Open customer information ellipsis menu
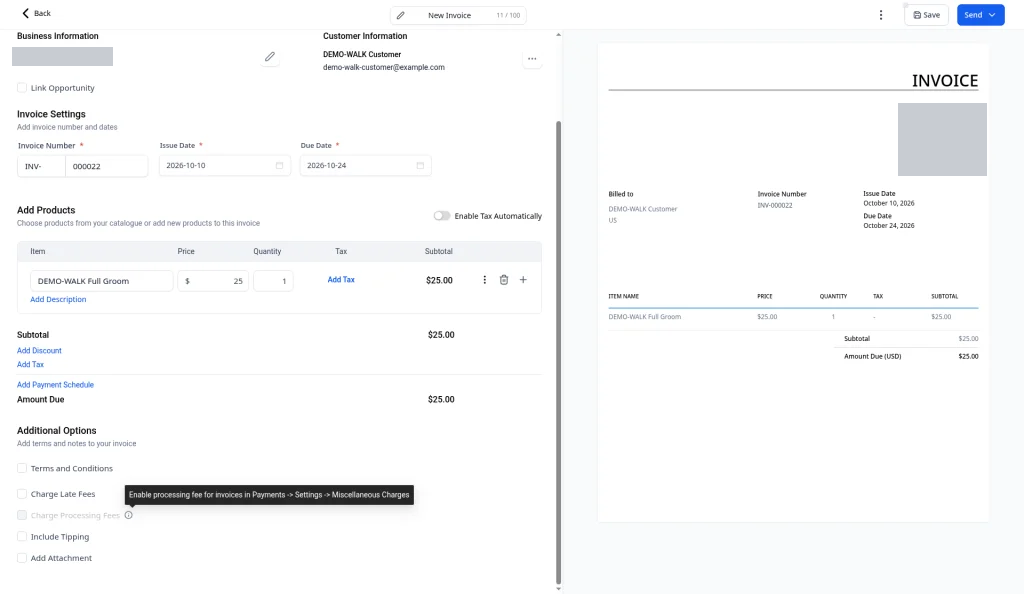This screenshot has width=1024, height=594. (x=532, y=59)
